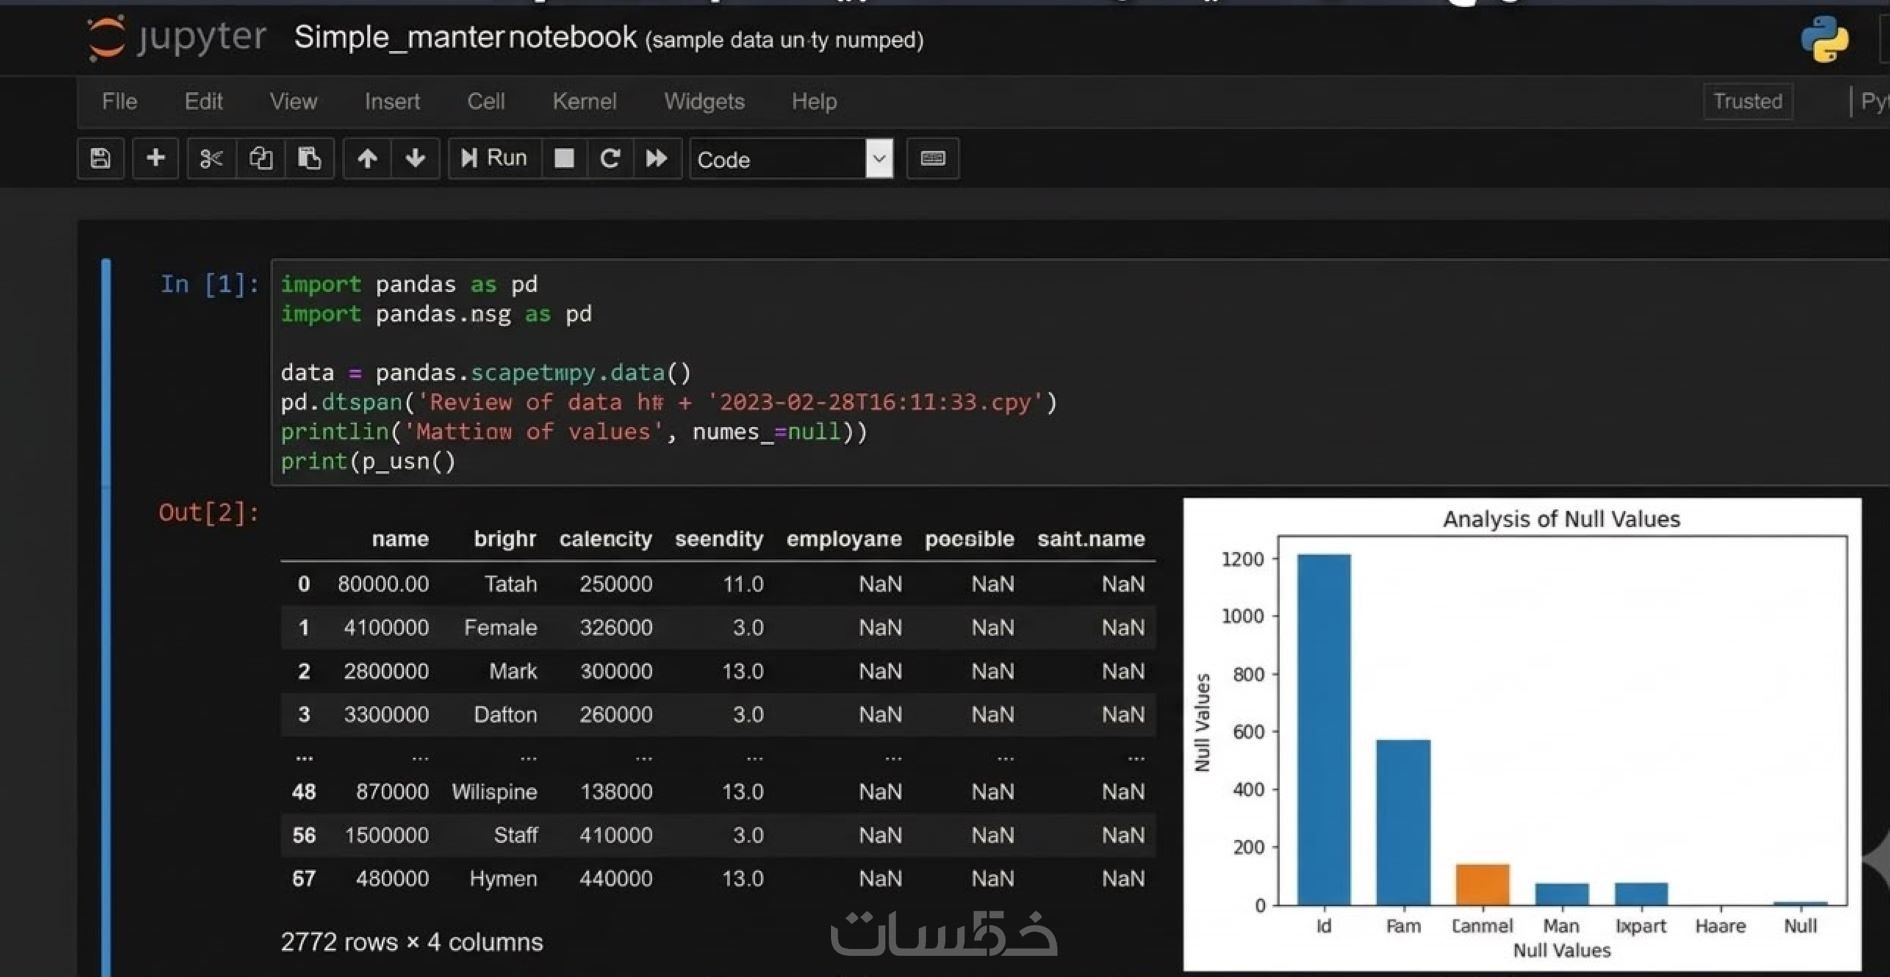Click the cell '80000.00' in row 0

[x=383, y=584]
